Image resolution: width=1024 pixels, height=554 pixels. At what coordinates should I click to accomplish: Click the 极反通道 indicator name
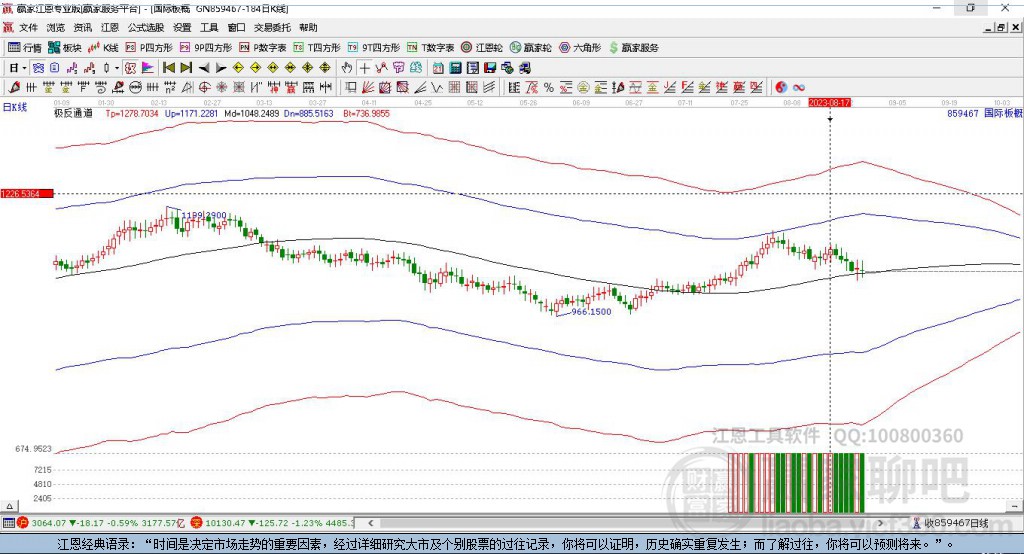73,114
